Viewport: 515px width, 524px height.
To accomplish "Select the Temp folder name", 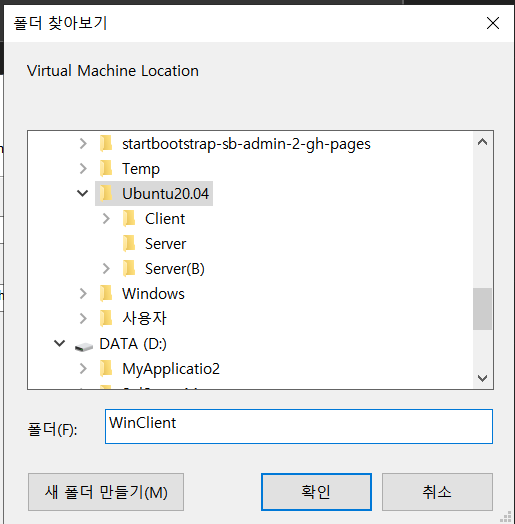I will point(141,169).
